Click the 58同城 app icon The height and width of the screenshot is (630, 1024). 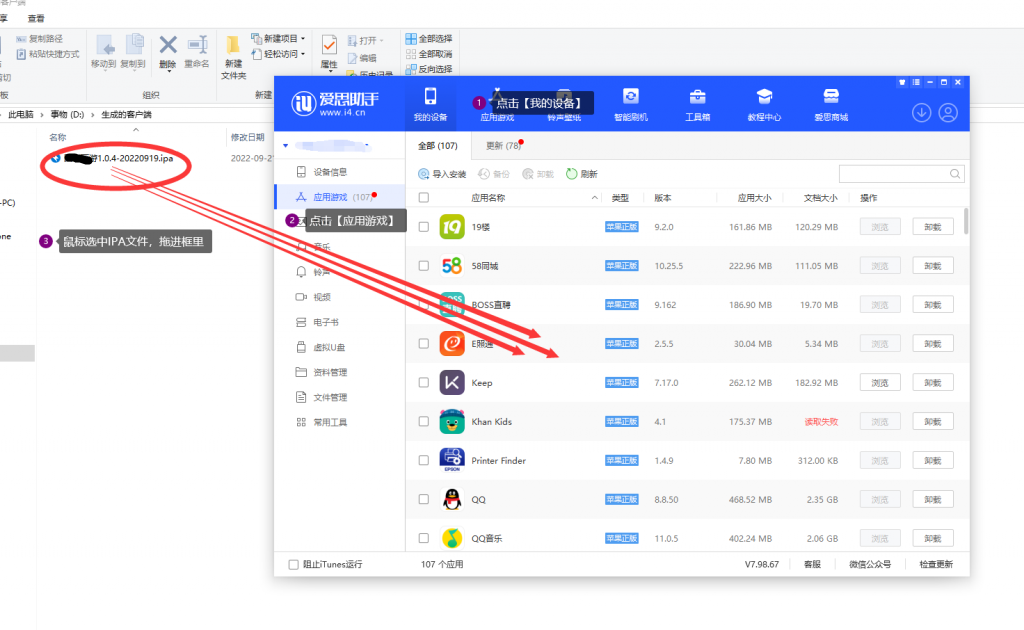point(452,266)
